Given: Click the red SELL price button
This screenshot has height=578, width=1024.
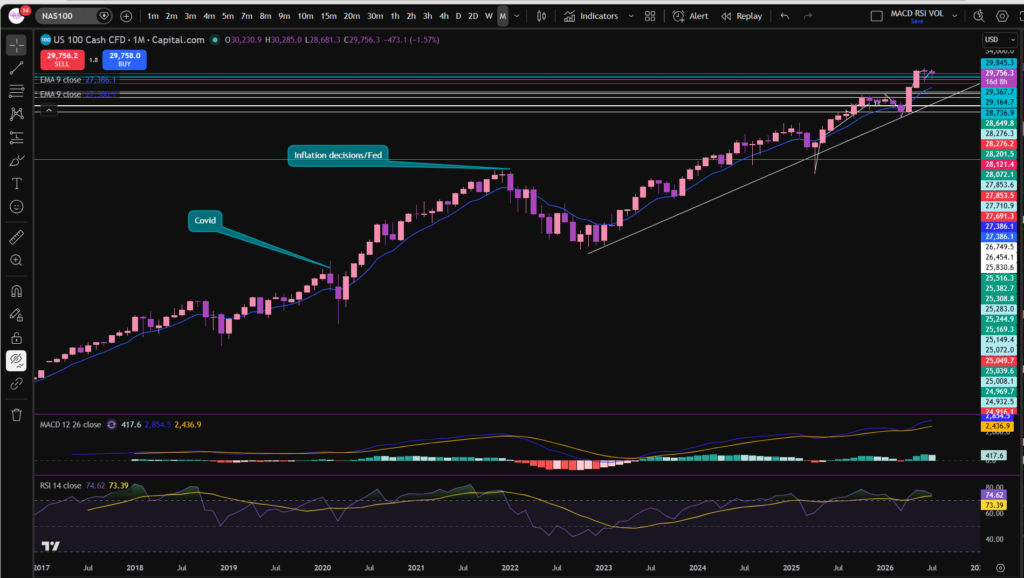Looking at the screenshot, I should pyautogui.click(x=62, y=59).
